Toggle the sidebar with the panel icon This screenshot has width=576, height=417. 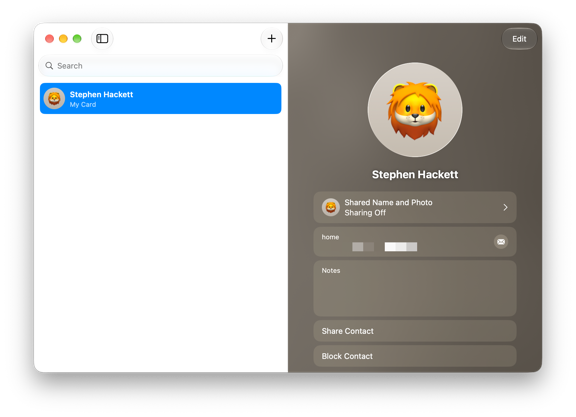[102, 39]
